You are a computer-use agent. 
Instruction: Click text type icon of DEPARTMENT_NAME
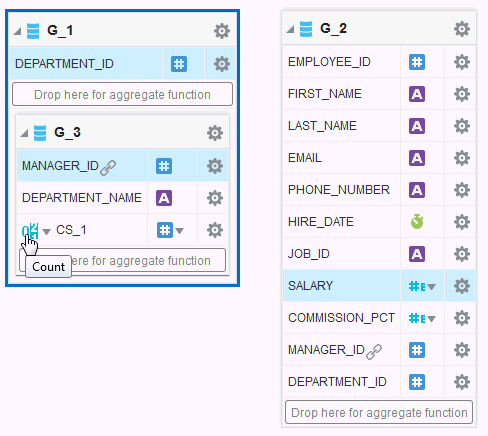[164, 198]
